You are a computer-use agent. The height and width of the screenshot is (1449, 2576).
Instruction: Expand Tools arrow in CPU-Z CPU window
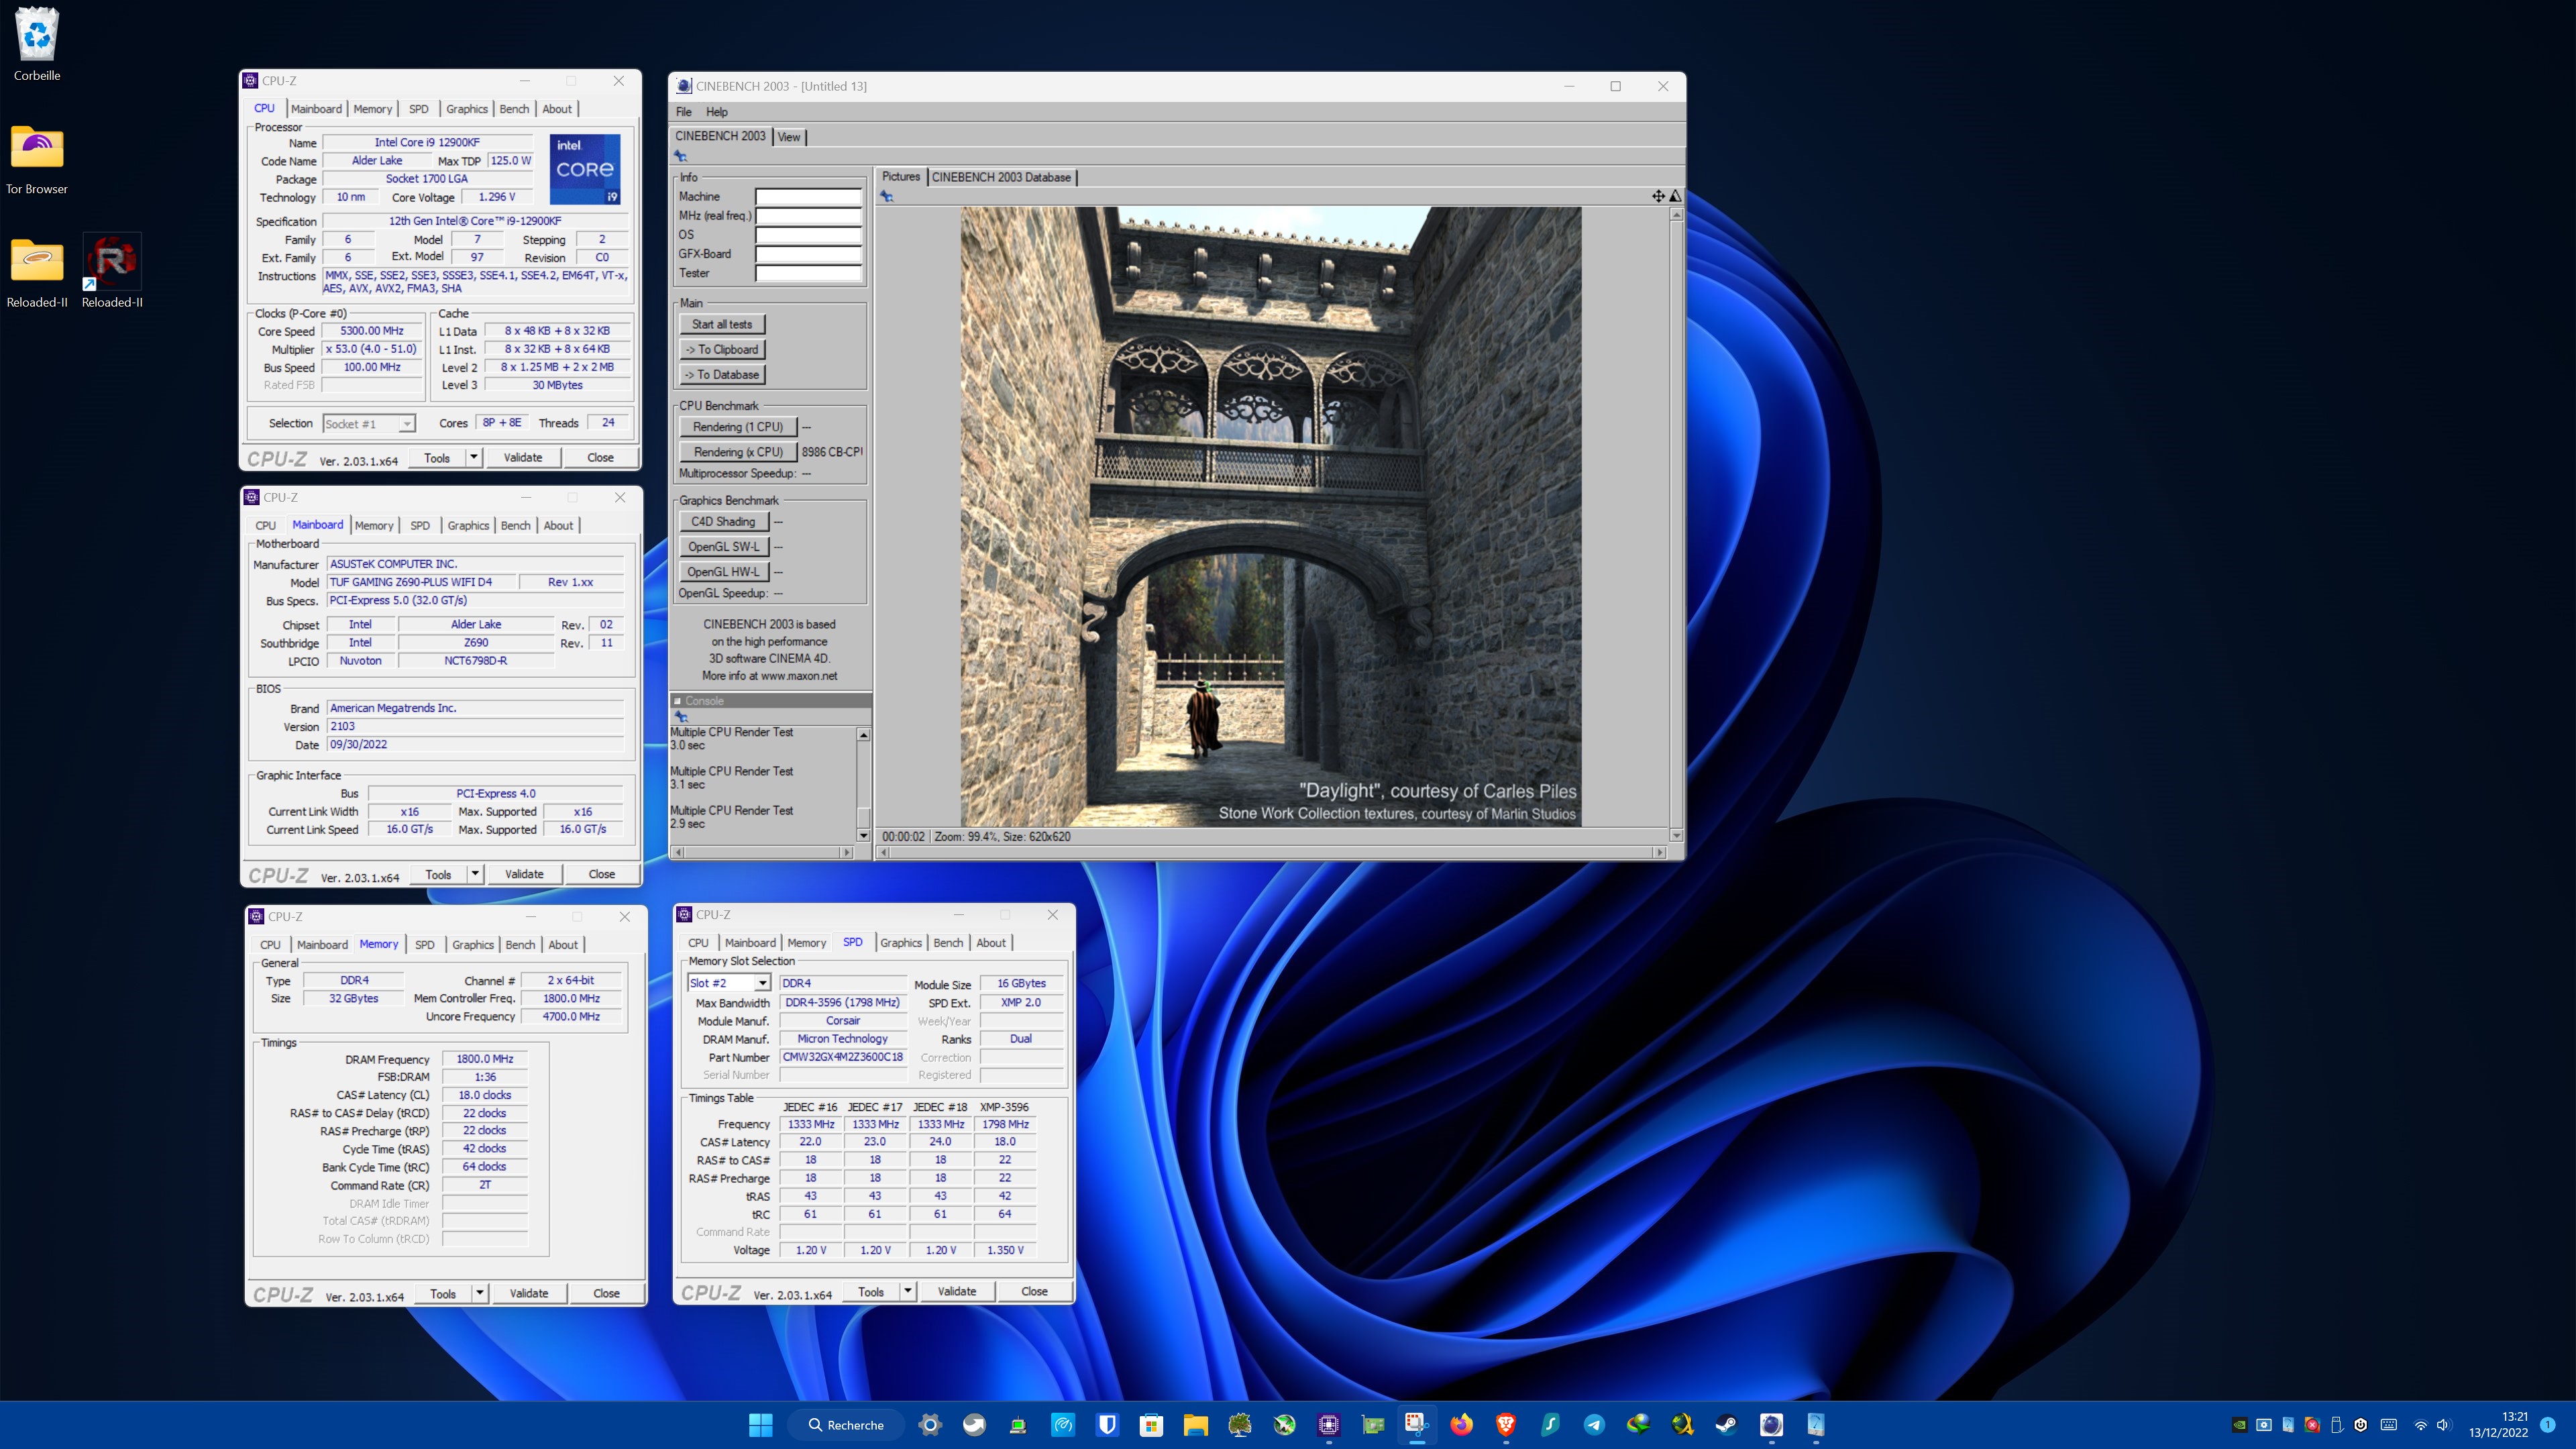[x=473, y=458]
